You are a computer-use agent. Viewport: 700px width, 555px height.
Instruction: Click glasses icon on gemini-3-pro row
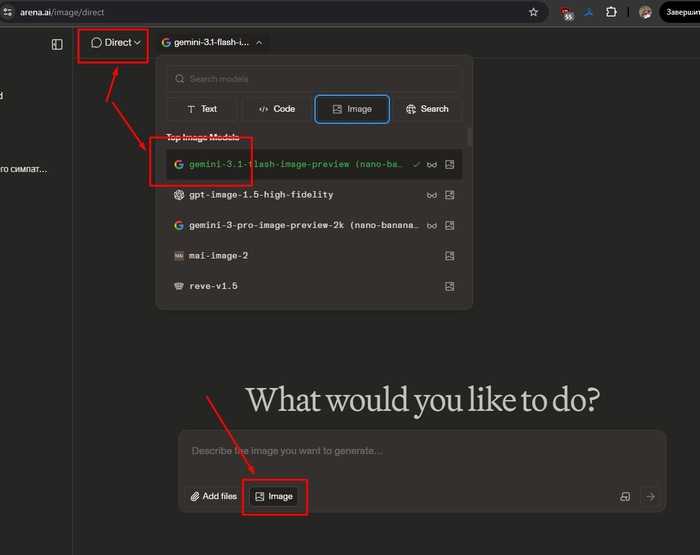point(432,225)
